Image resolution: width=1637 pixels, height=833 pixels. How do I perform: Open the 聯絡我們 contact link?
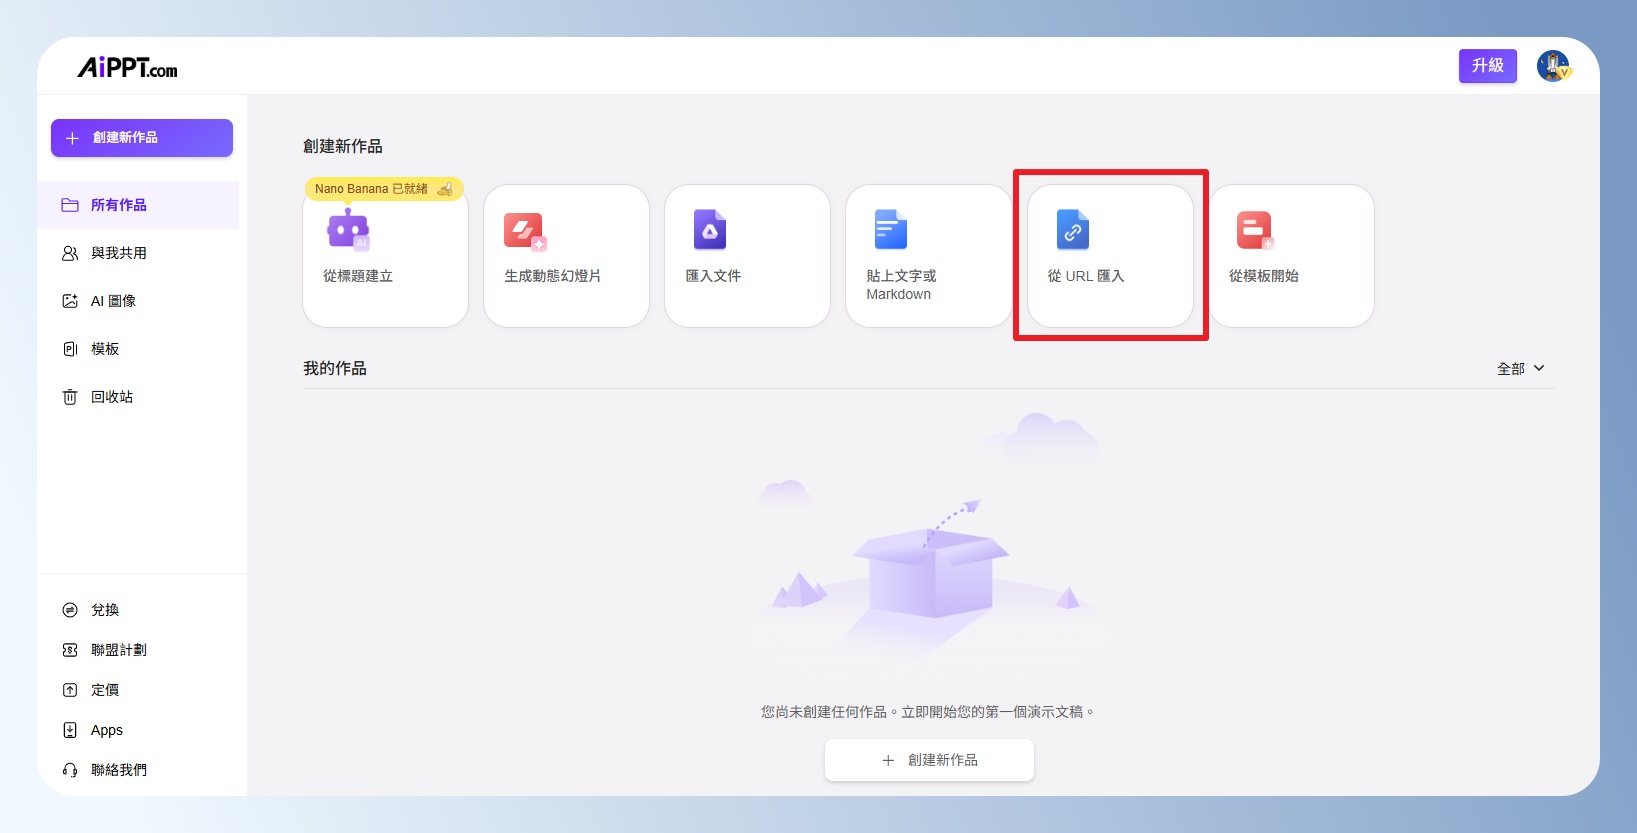pos(118,770)
